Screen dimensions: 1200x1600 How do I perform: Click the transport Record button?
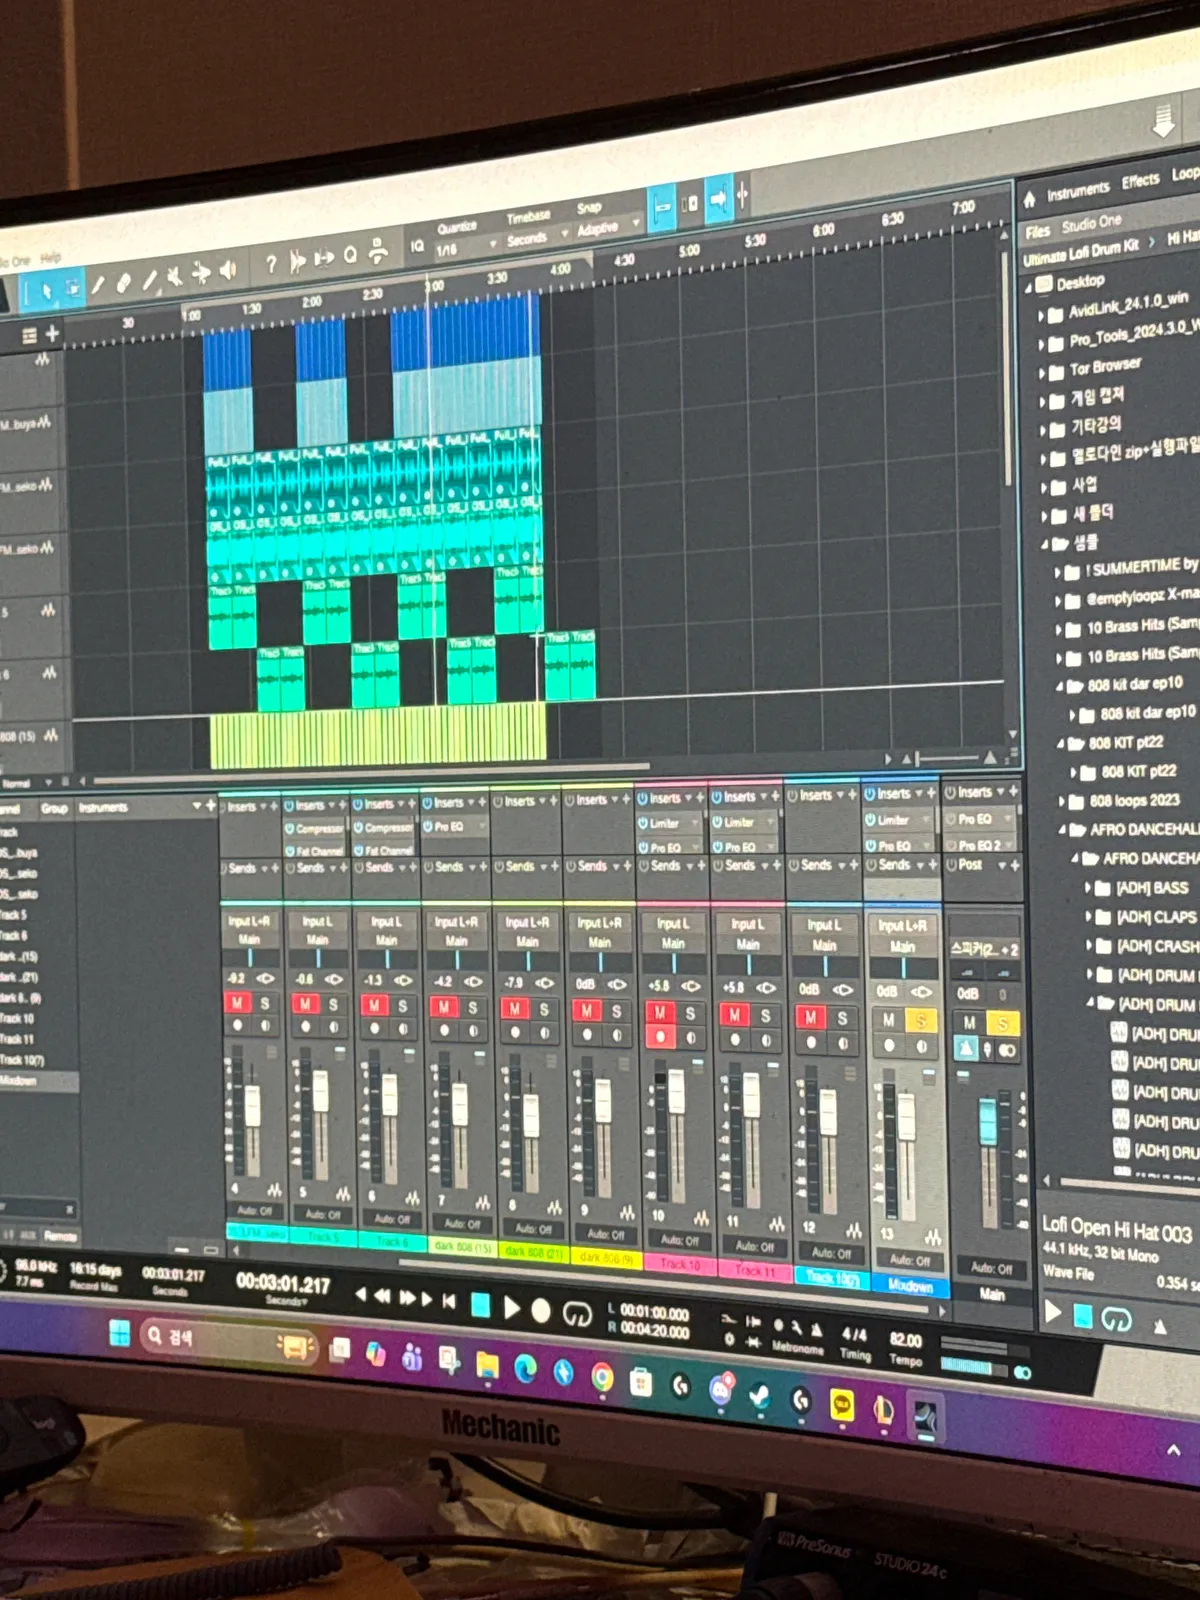[541, 1310]
